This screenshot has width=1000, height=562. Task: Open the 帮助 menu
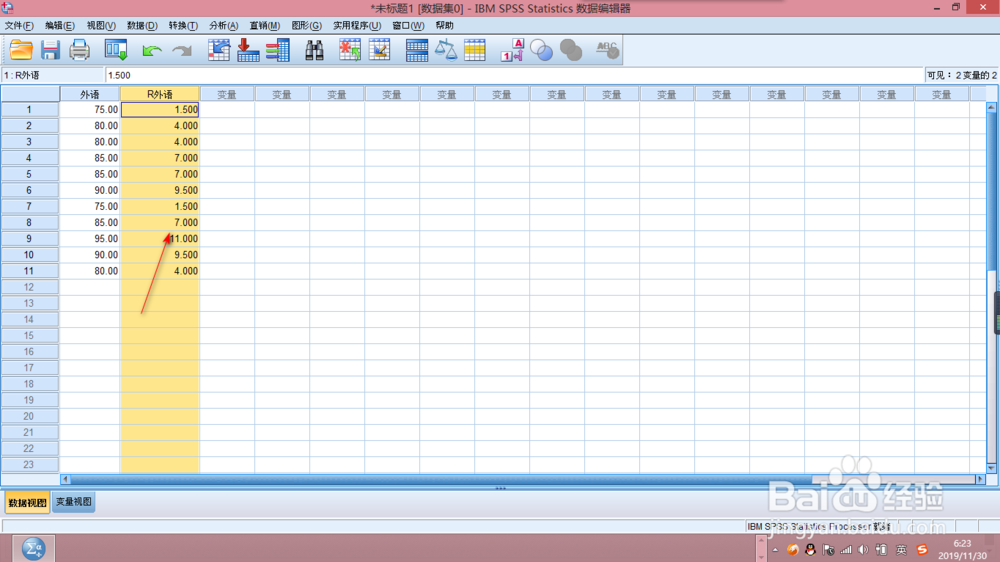[x=445, y=26]
